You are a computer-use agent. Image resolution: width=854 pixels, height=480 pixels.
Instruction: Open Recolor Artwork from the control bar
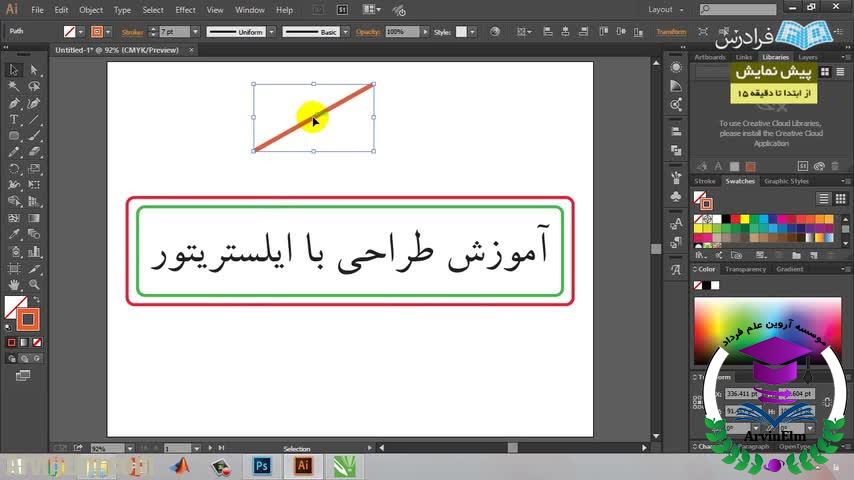495,32
